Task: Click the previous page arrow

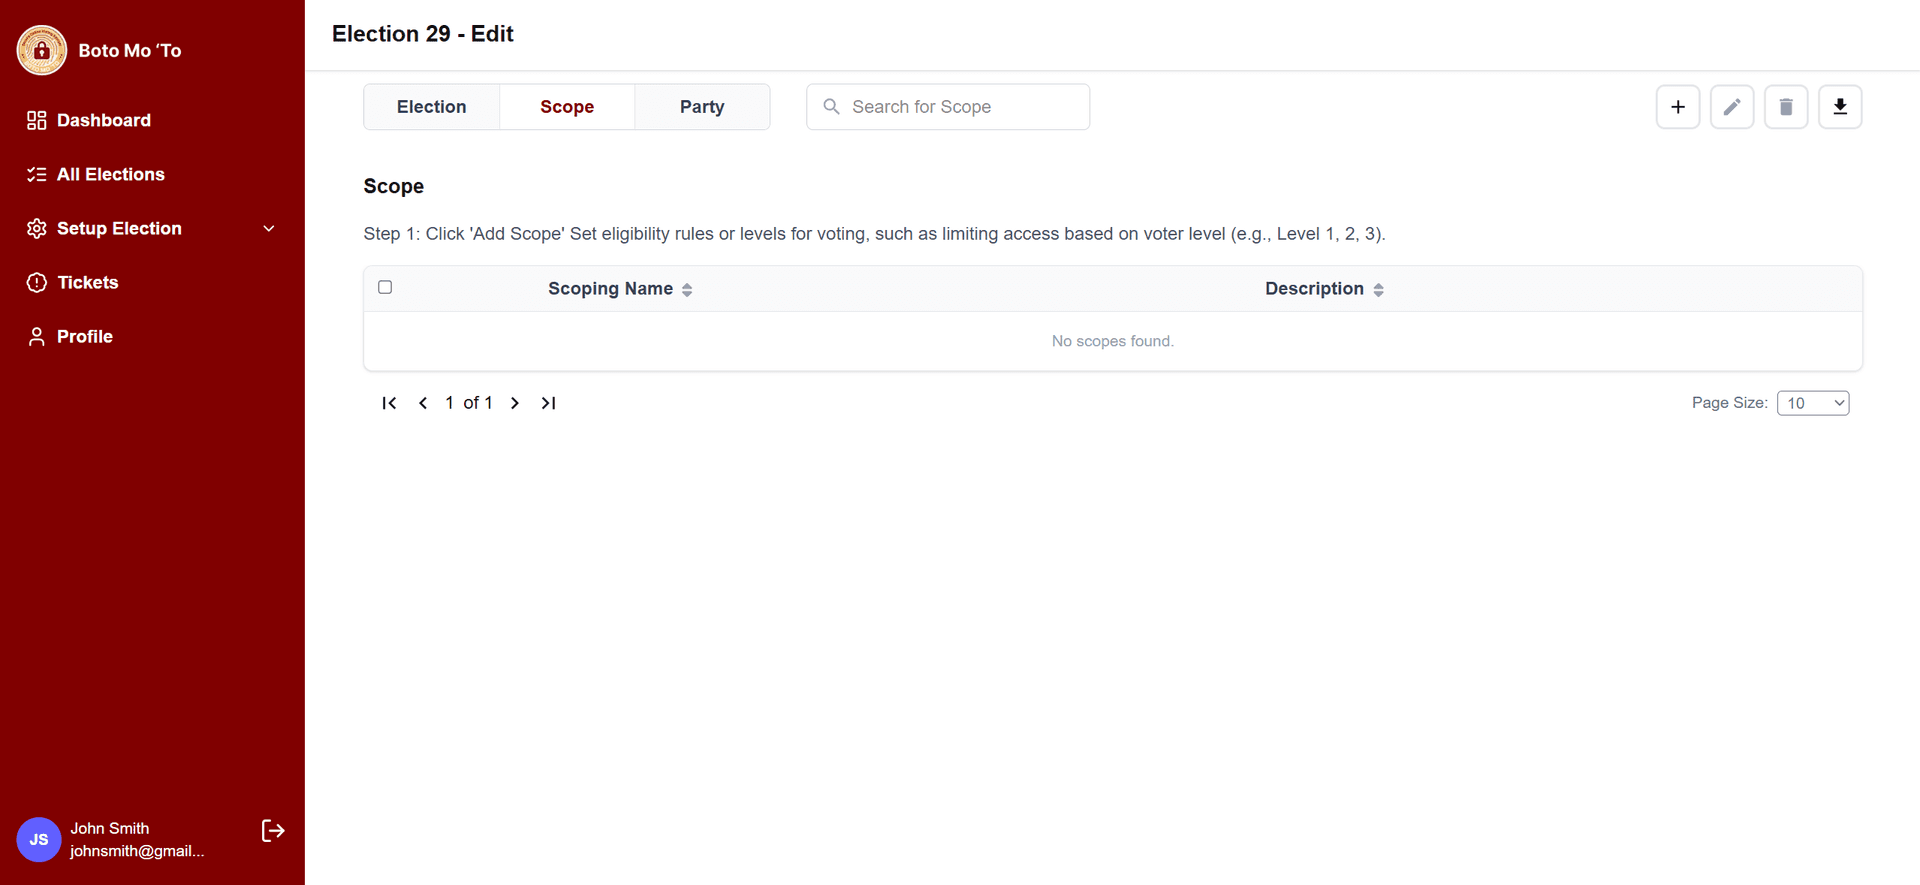Action: pos(423,403)
